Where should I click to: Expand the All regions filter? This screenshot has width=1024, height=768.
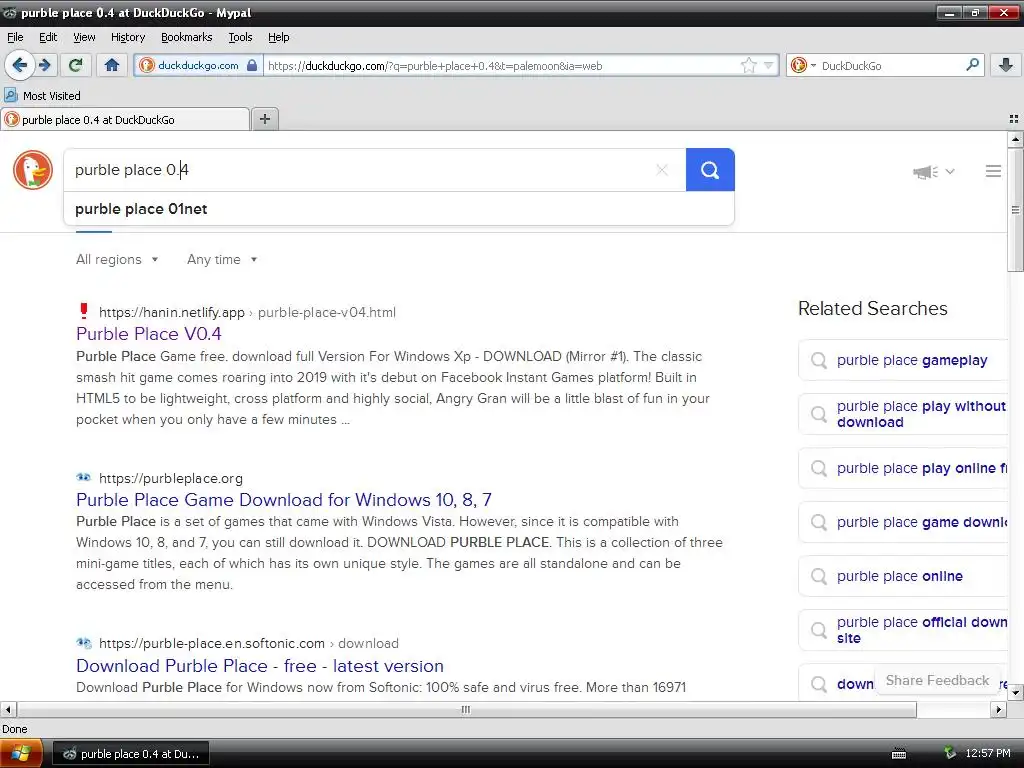click(118, 259)
